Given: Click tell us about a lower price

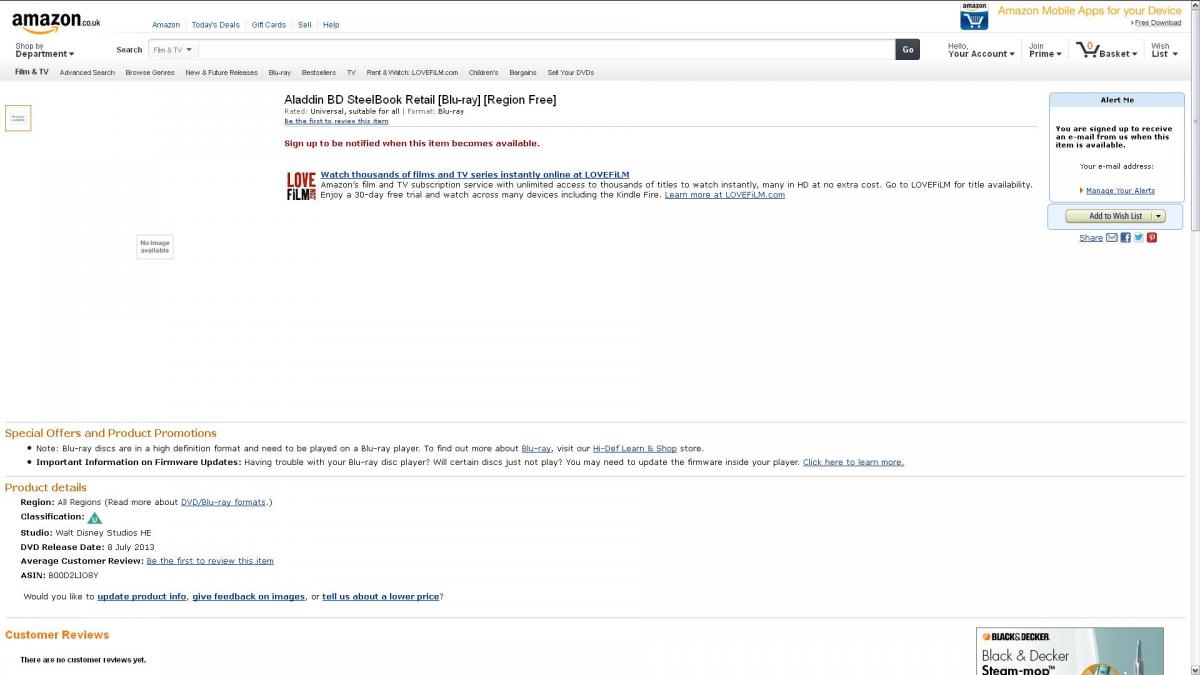Looking at the screenshot, I should click(381, 597).
